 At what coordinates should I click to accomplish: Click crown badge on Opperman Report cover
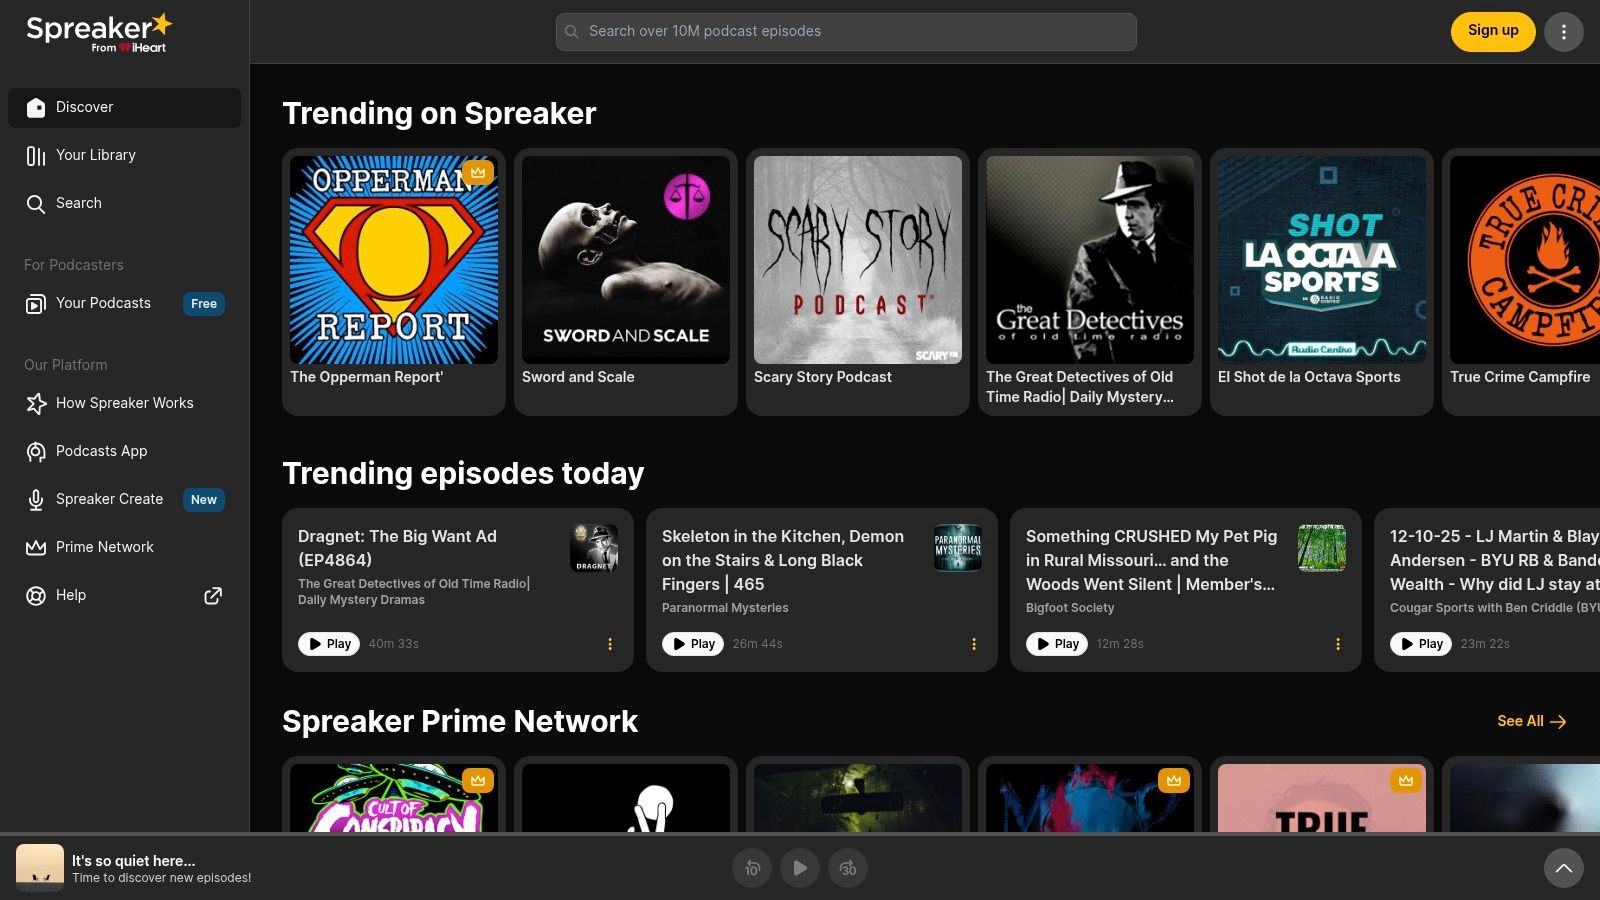pyautogui.click(x=478, y=172)
